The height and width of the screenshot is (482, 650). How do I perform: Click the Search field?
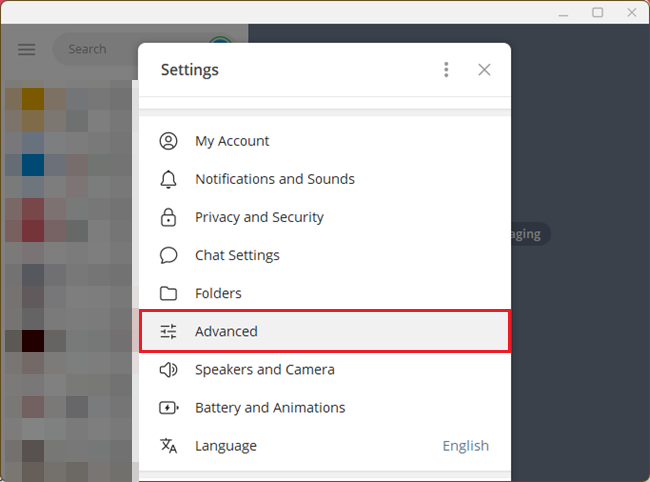point(100,49)
